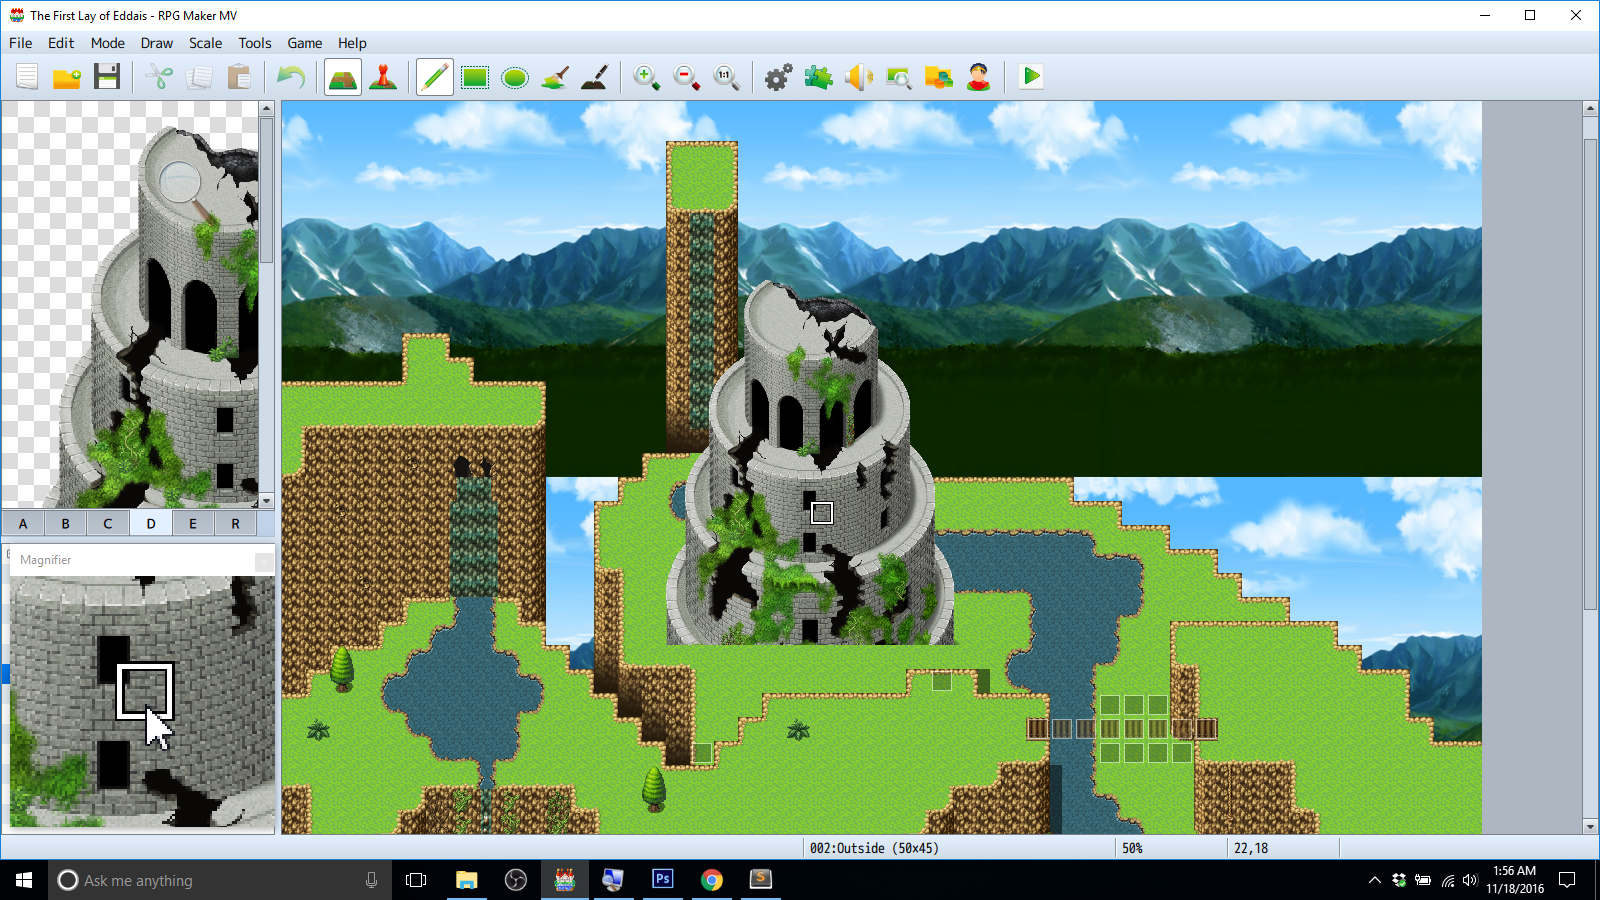Select the Flood Fill tool
The image size is (1600, 900).
coord(555,77)
